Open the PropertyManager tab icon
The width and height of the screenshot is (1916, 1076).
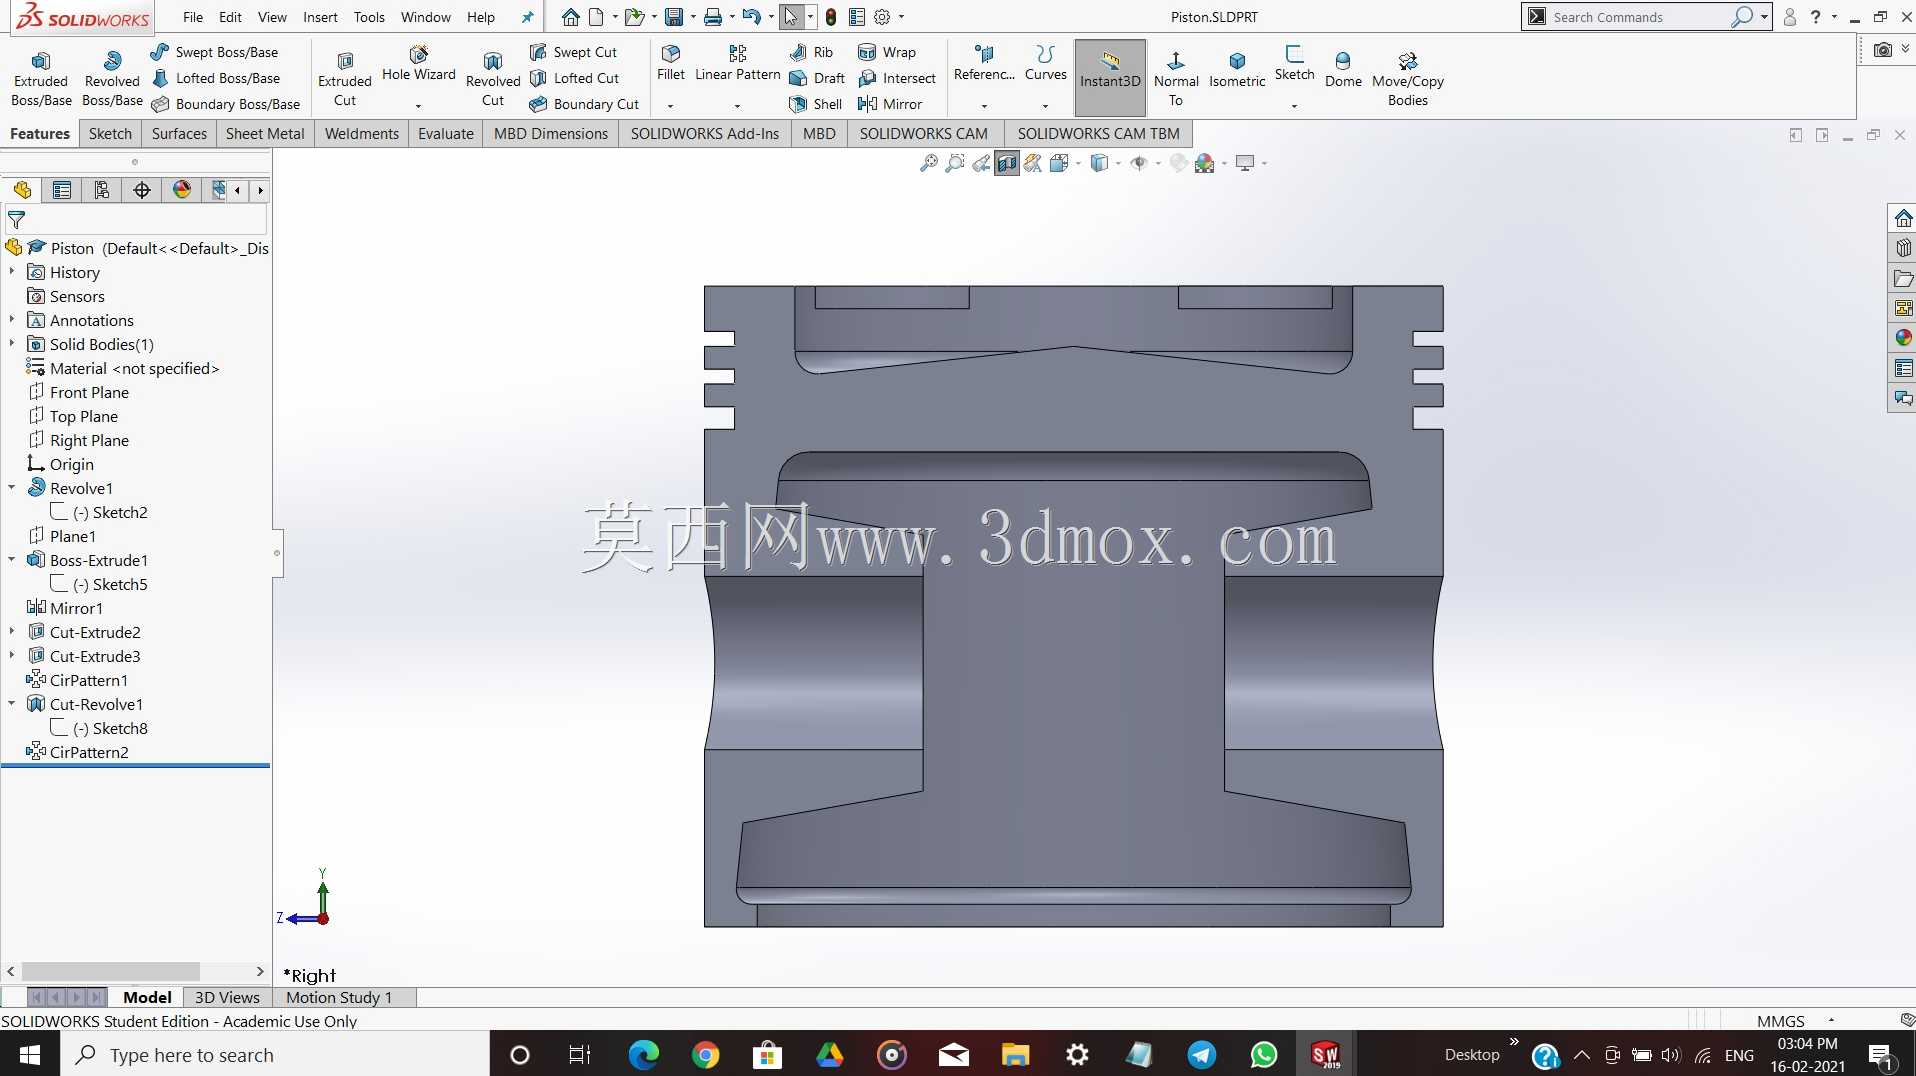[62, 190]
